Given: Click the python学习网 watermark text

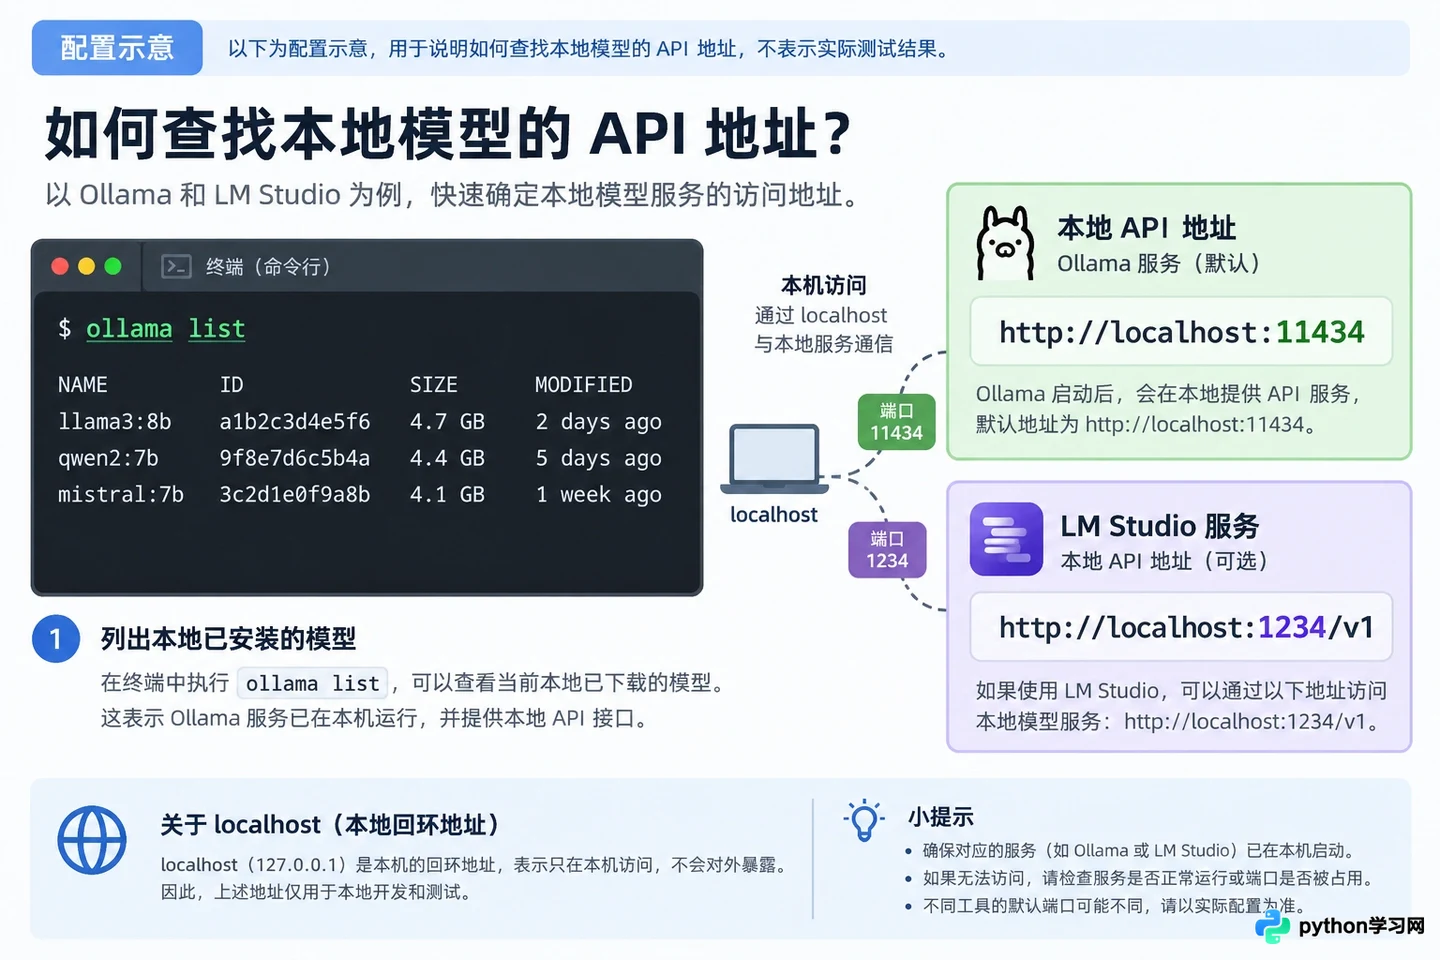Looking at the screenshot, I should pos(1362,926).
